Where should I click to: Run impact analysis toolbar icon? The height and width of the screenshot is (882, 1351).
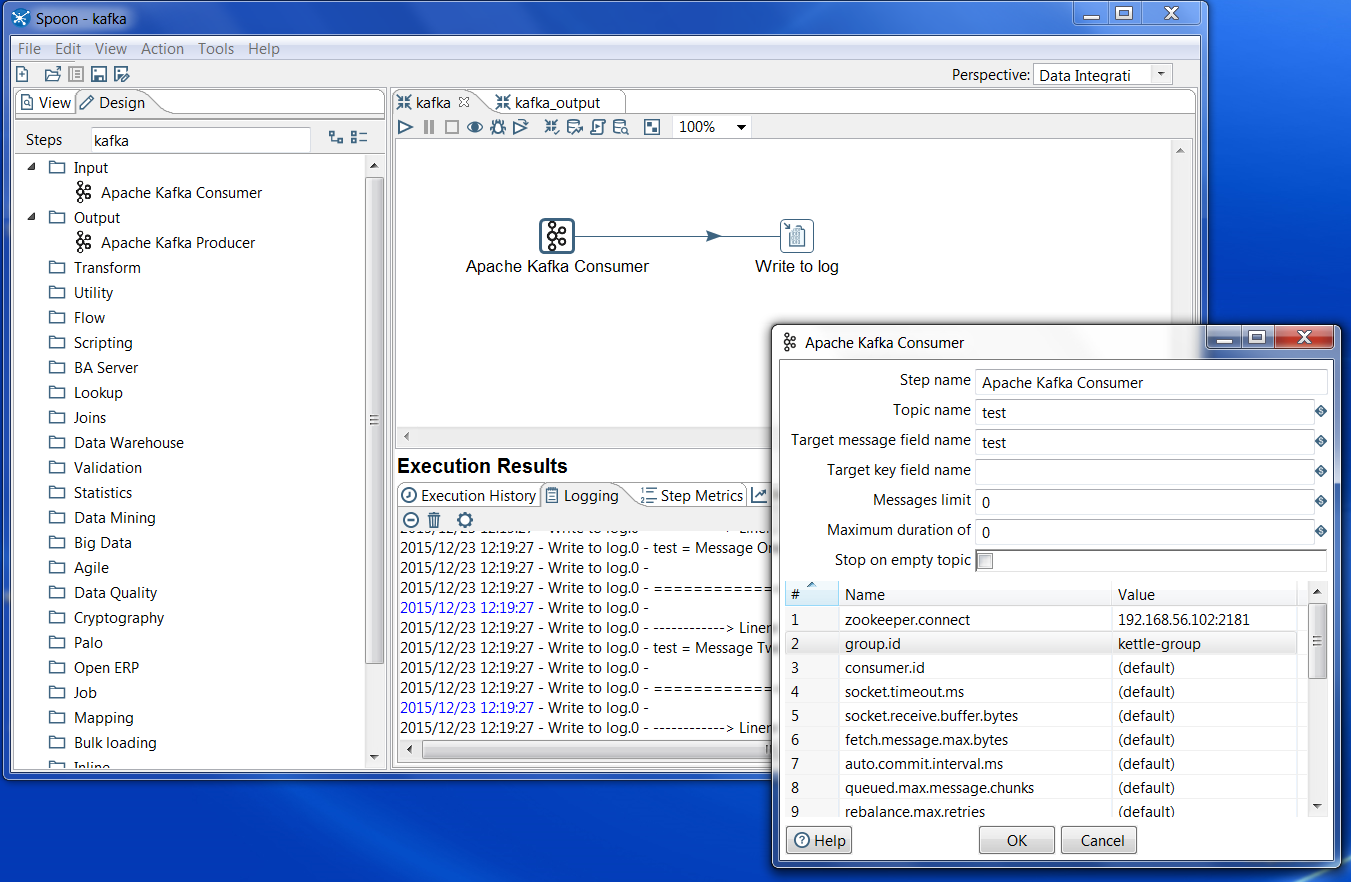click(575, 127)
